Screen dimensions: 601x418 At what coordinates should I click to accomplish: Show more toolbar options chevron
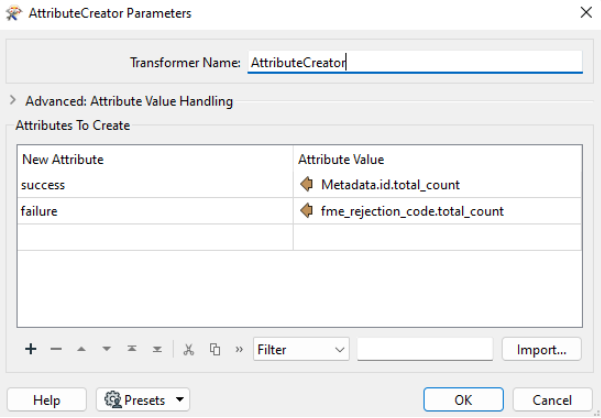[239, 349]
